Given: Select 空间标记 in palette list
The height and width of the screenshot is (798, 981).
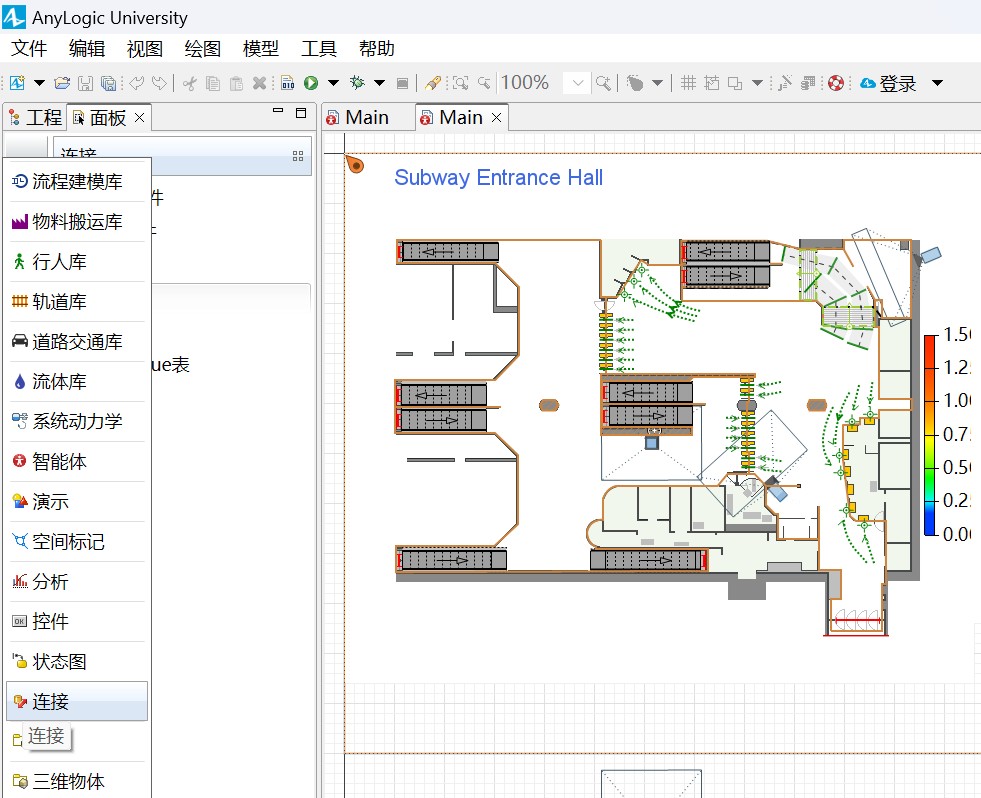Looking at the screenshot, I should [x=68, y=542].
